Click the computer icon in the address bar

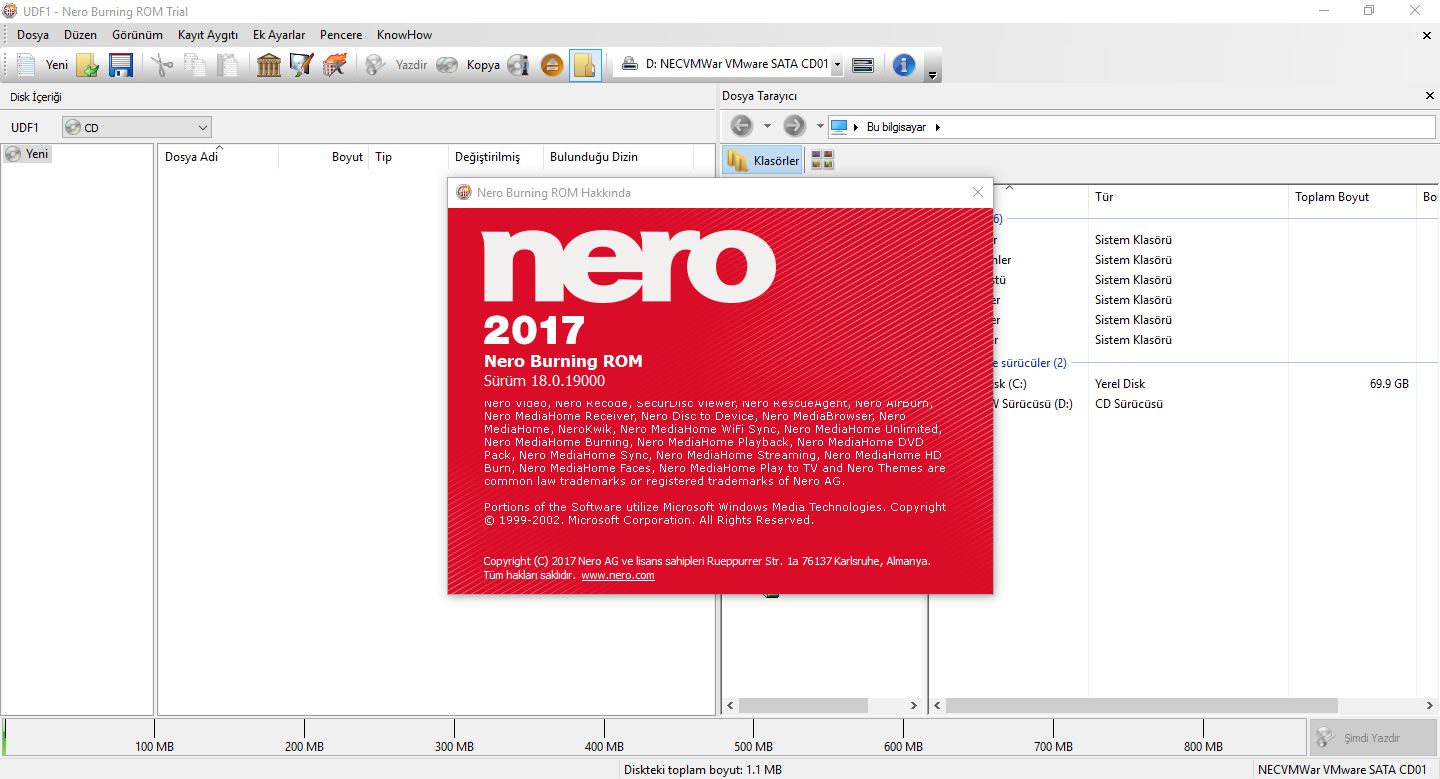[839, 127]
